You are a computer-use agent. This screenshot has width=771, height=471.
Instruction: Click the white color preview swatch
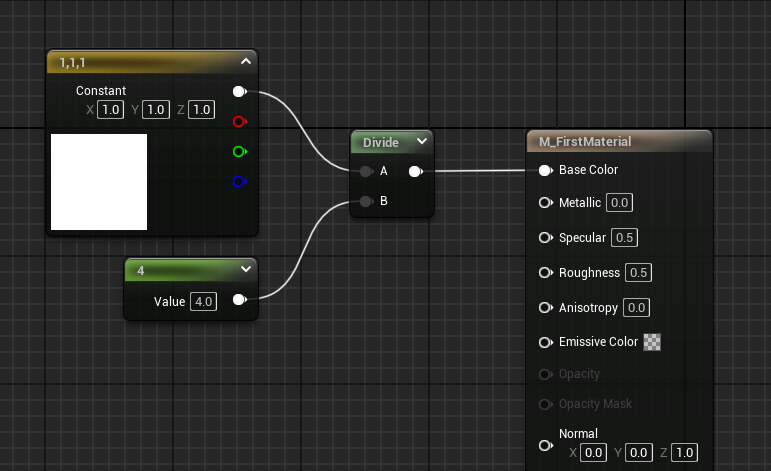(x=99, y=182)
